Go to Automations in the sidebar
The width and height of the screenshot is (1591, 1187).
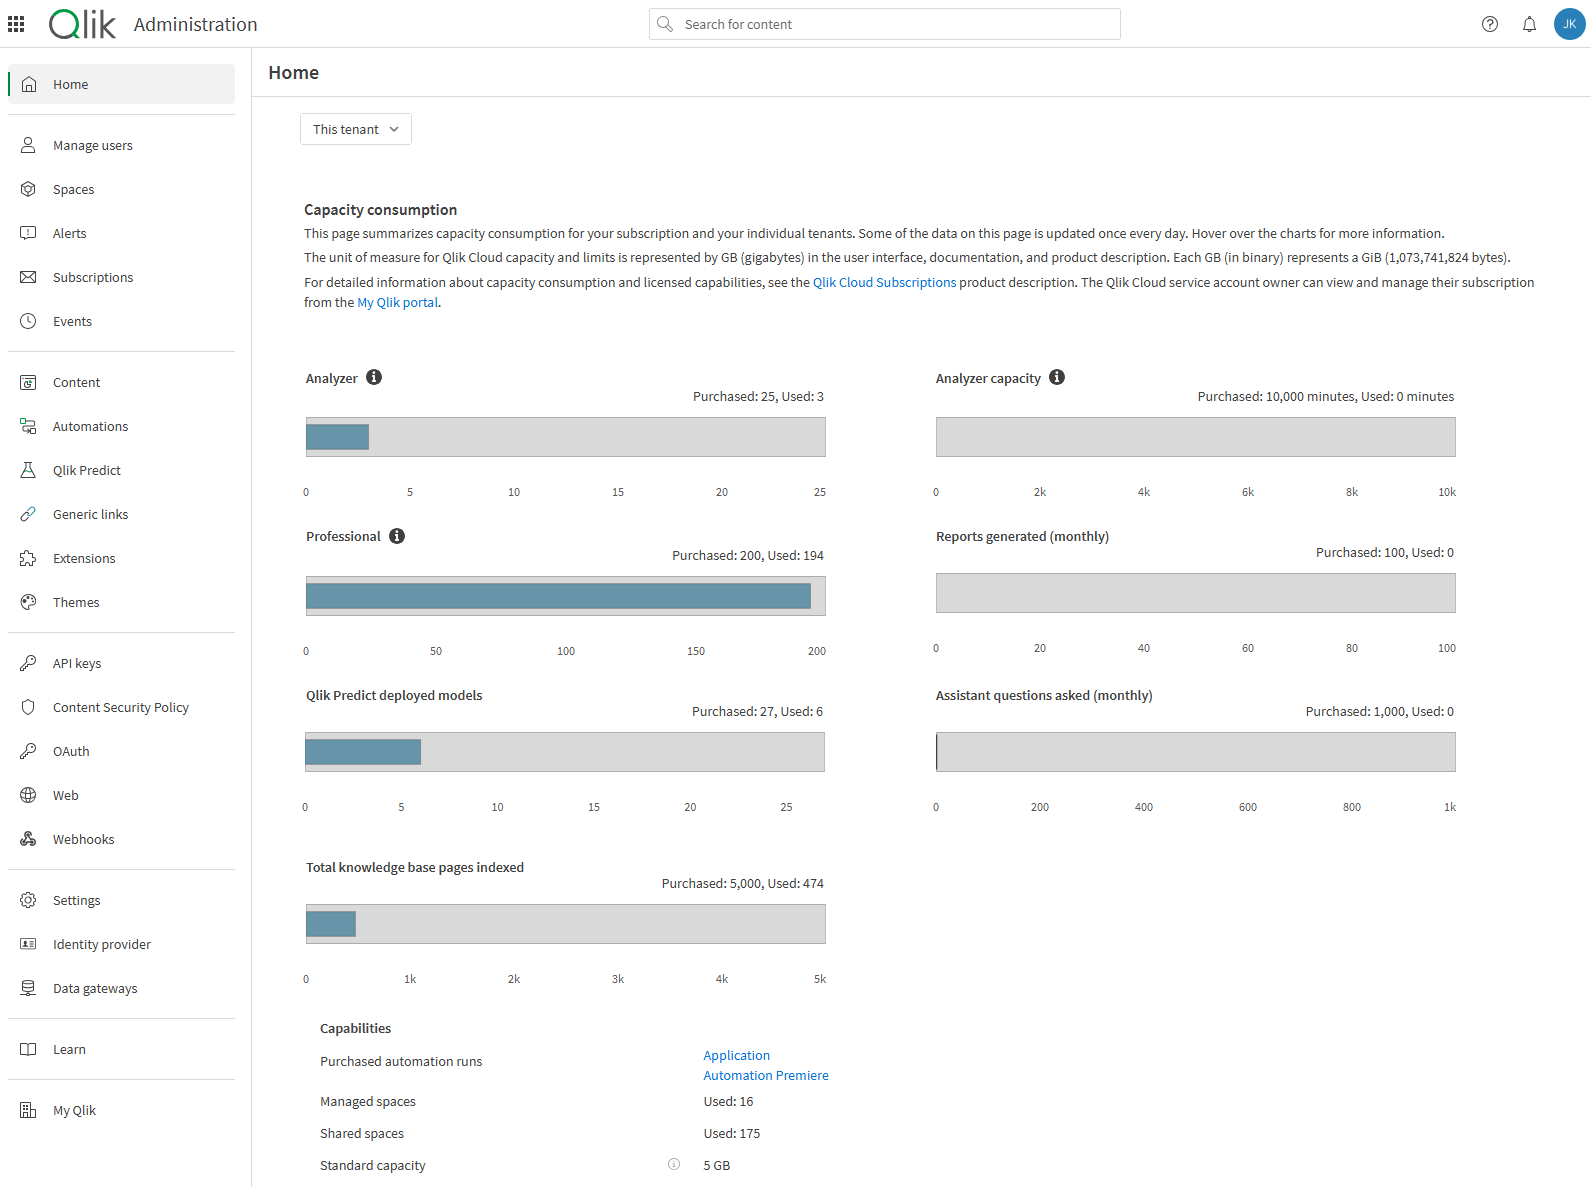coord(90,427)
